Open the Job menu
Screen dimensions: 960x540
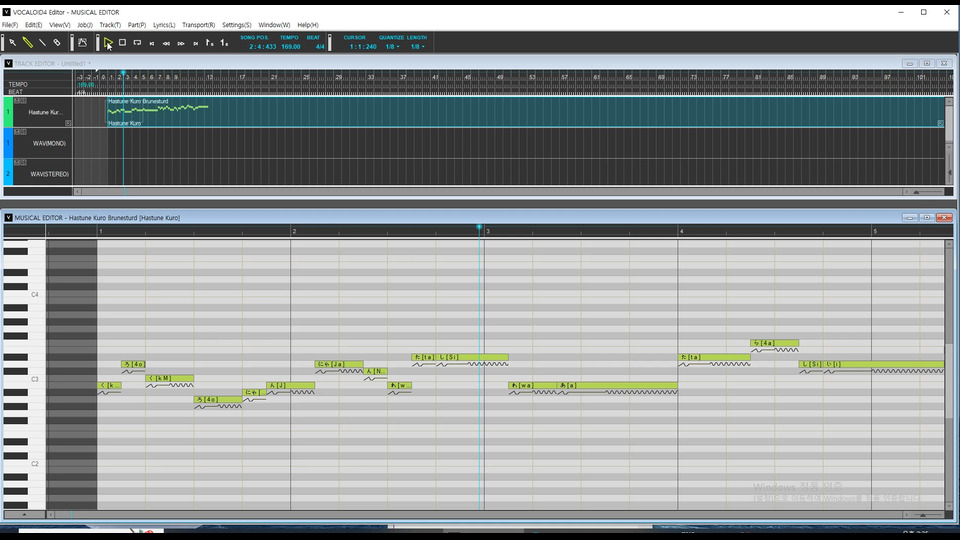pyautogui.click(x=84, y=25)
